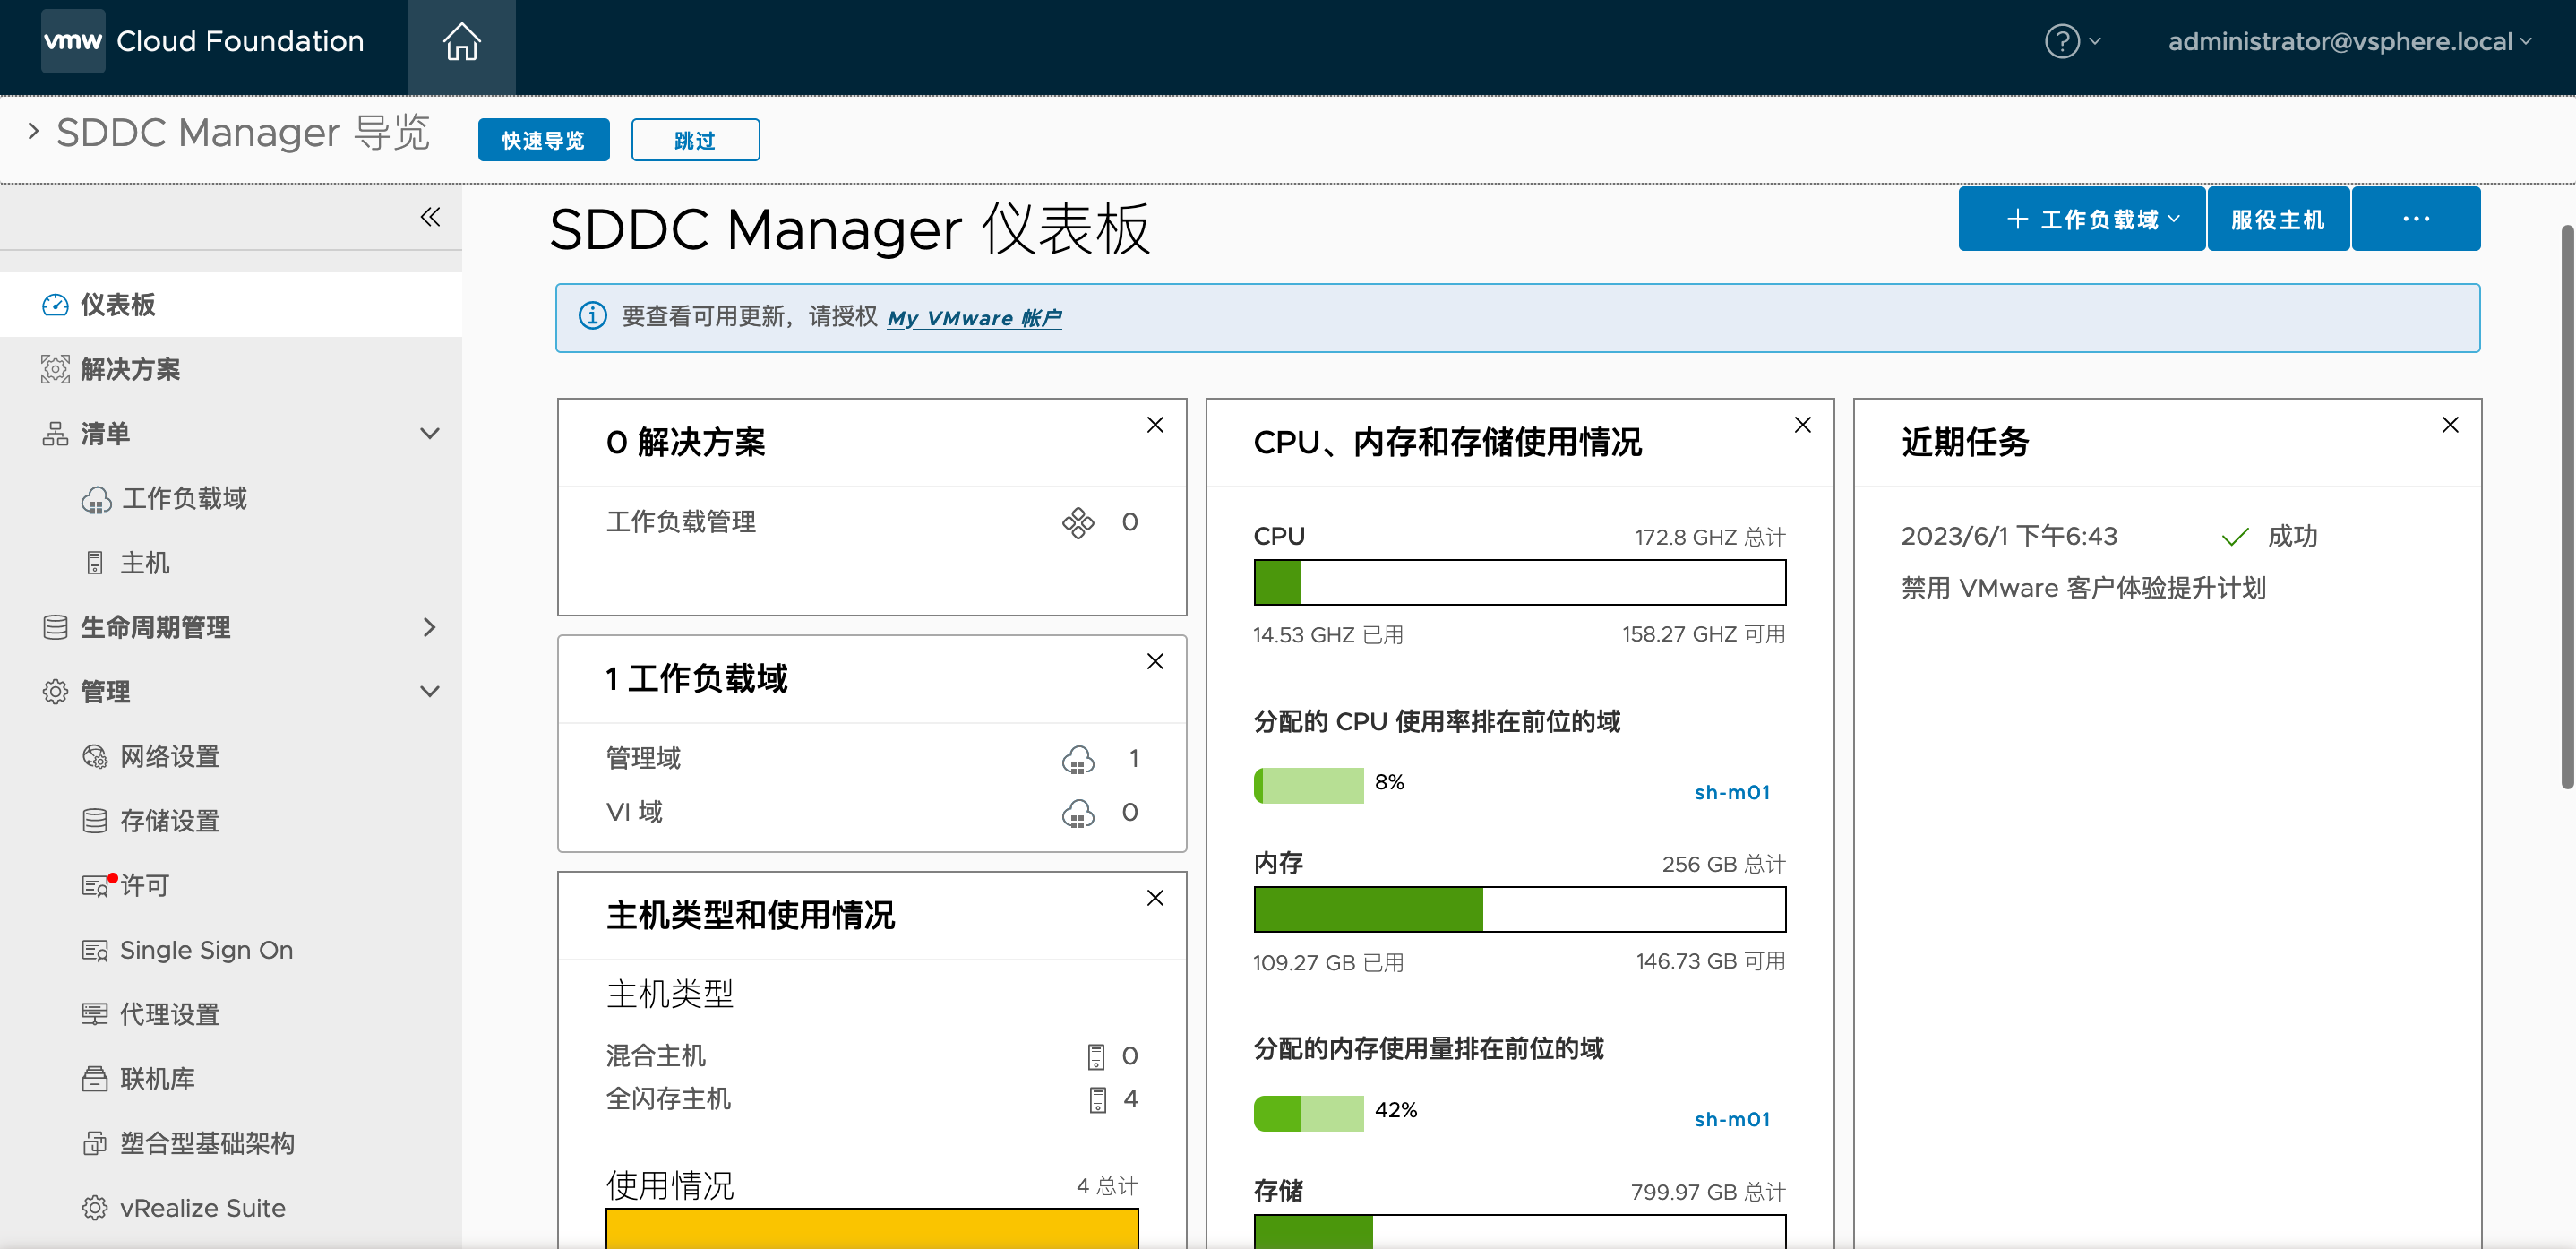Screen dimensions: 2576x1249
Task: Open the administrator@vsphere.local user dropdown
Action: pos(2349,41)
